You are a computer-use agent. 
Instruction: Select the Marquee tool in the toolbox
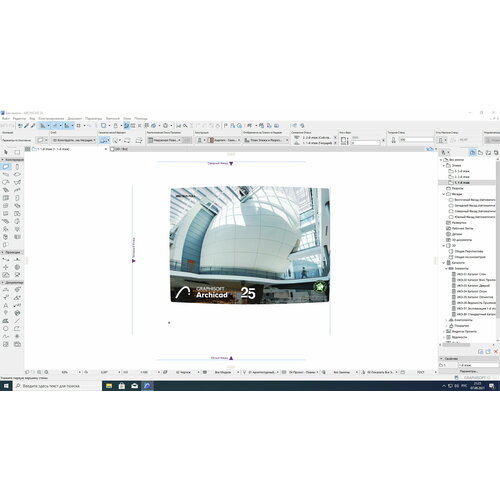pos(17,152)
